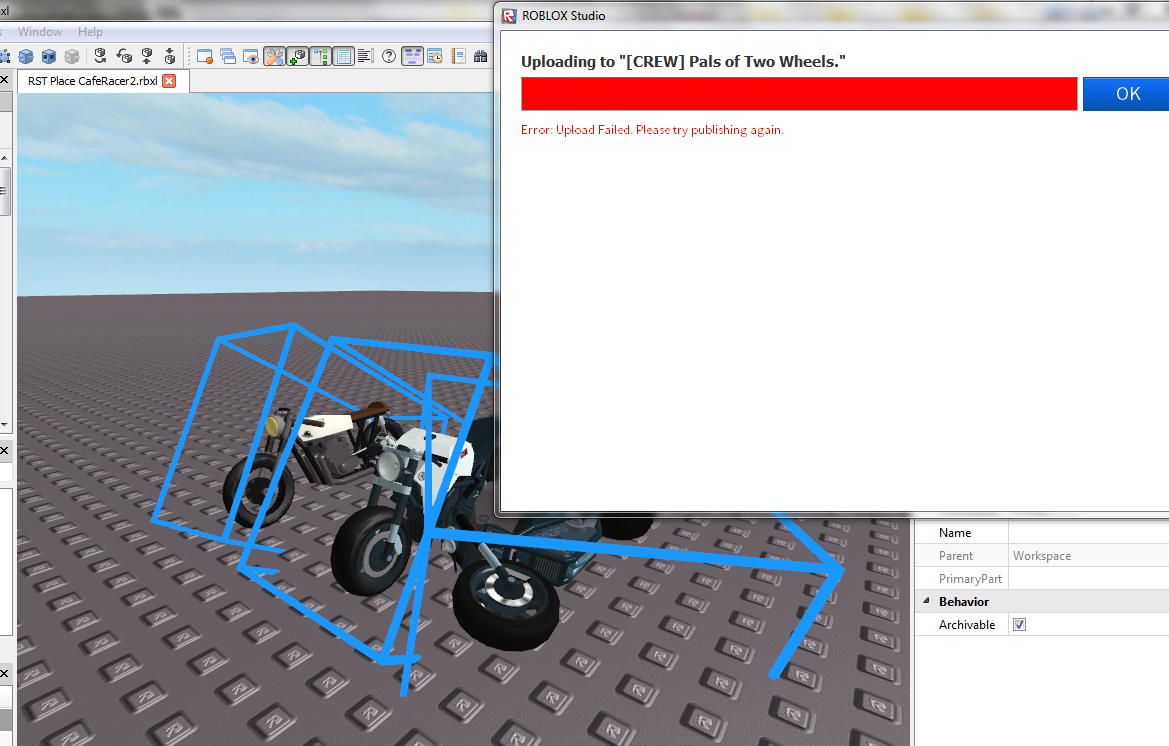Click the move part down arrow icon
Viewport: 1169px width, 746px height.
point(170,56)
